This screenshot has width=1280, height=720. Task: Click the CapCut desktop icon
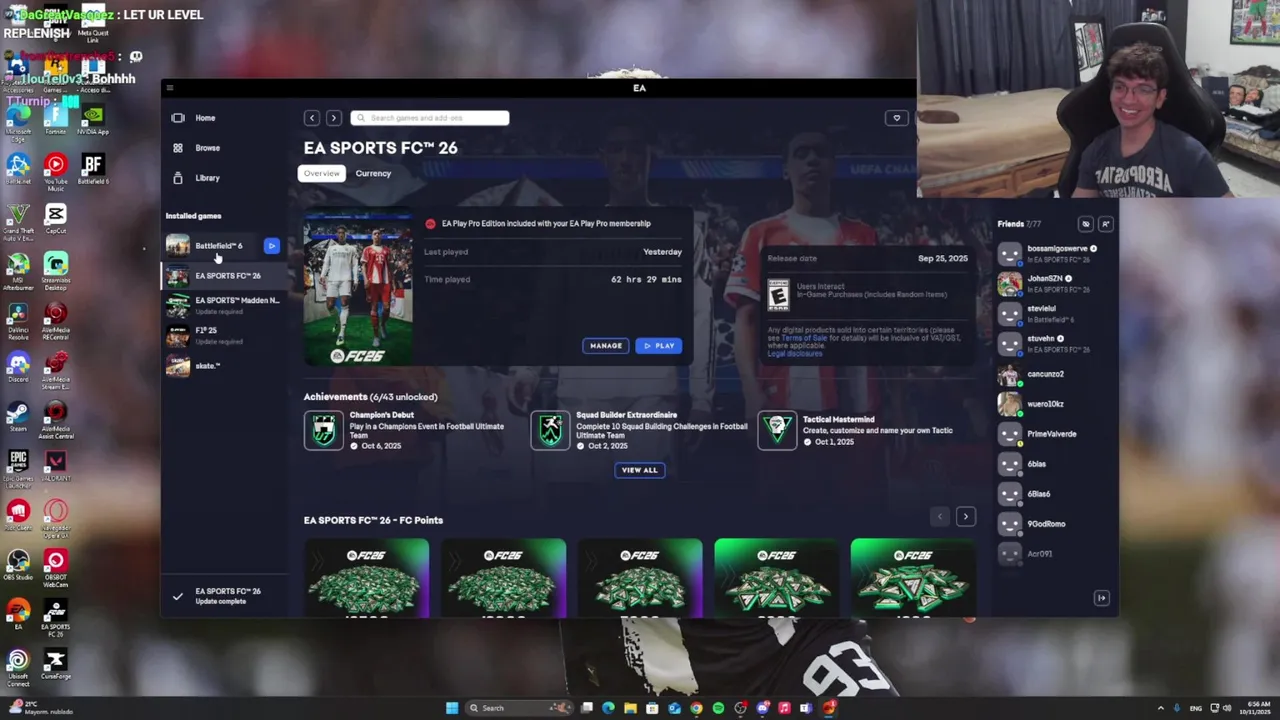pyautogui.click(x=56, y=219)
